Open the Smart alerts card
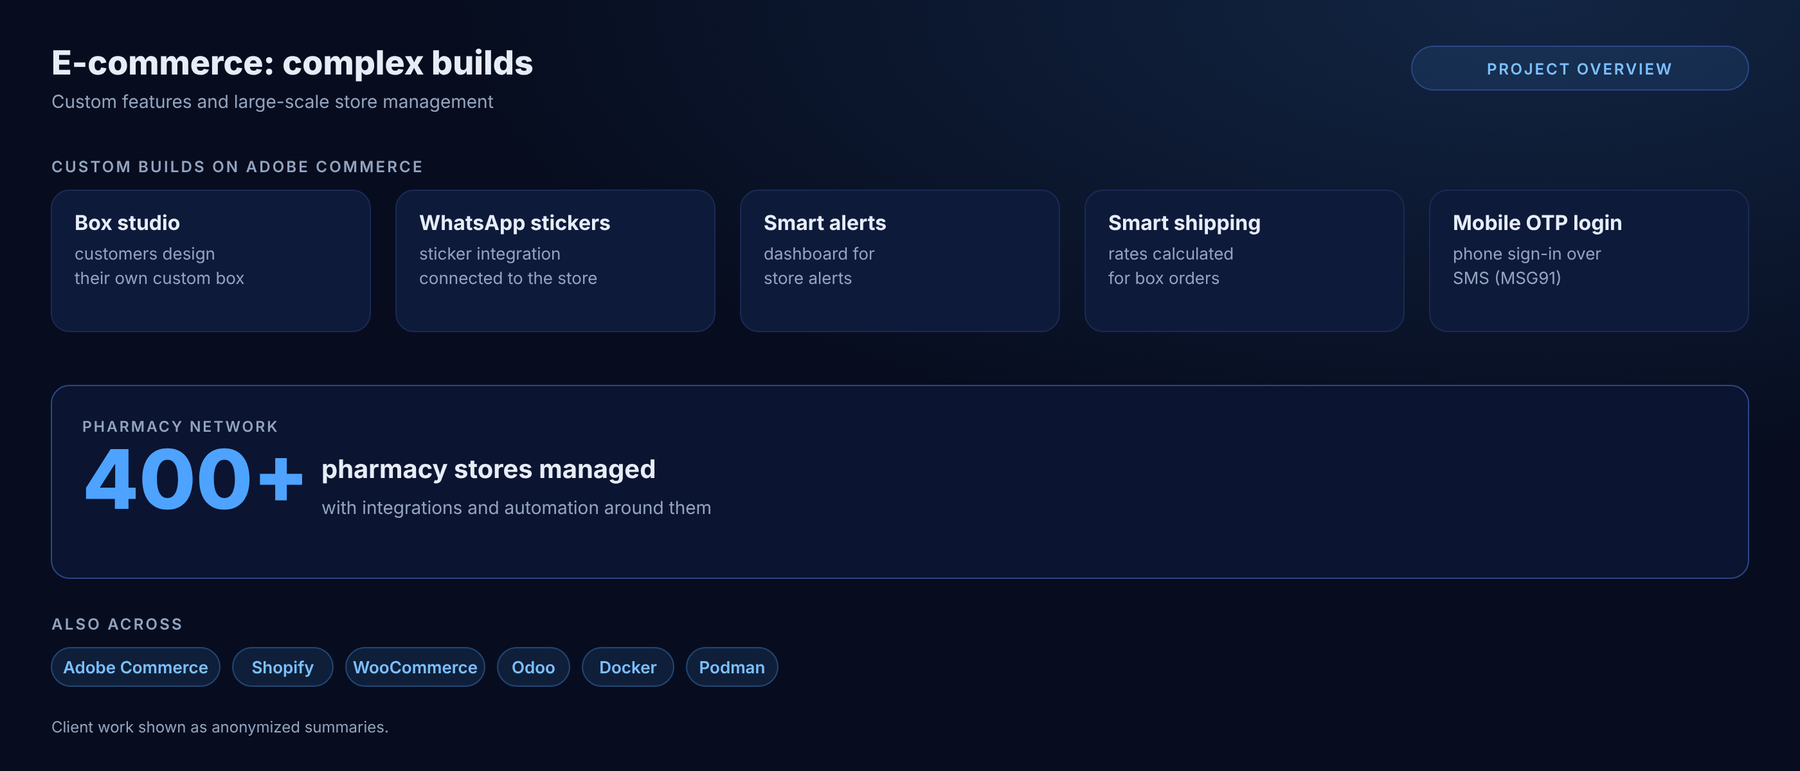This screenshot has width=1800, height=771. tap(899, 261)
